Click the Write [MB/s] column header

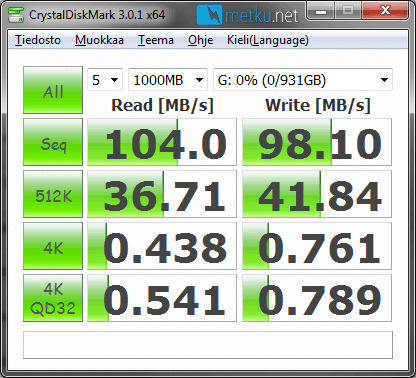[318, 106]
